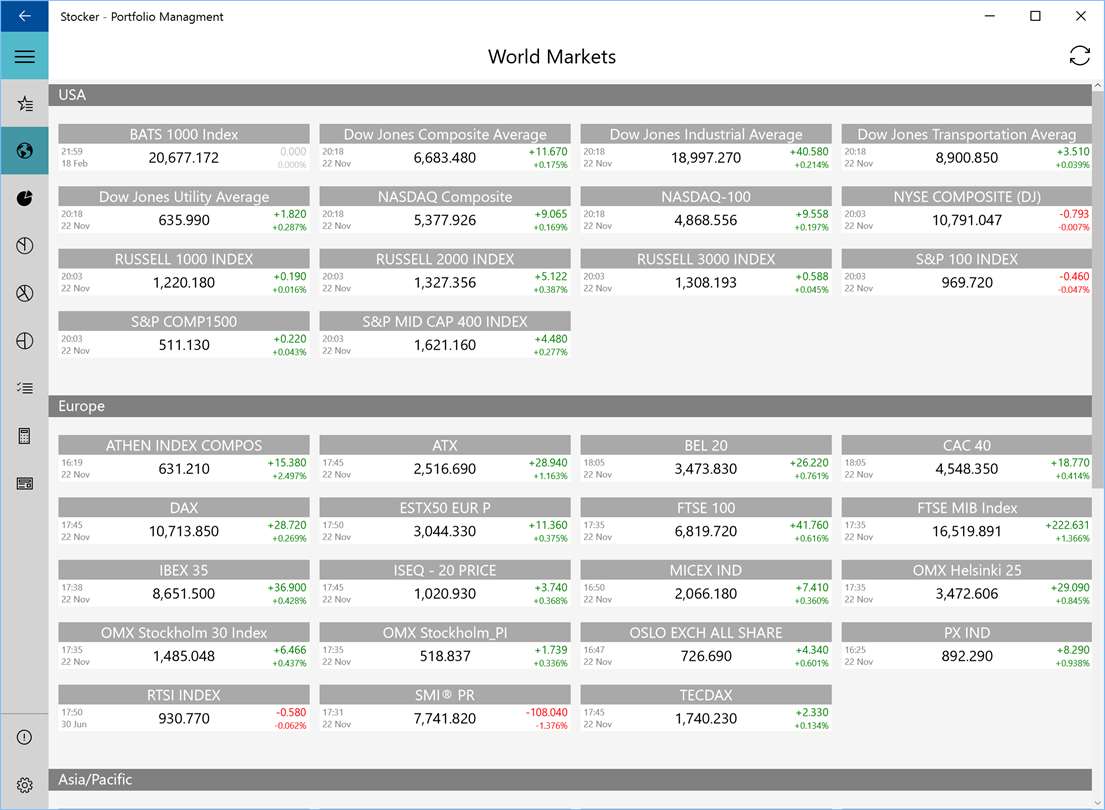
Task: Open the checklist sidebar icon
Action: [24, 388]
